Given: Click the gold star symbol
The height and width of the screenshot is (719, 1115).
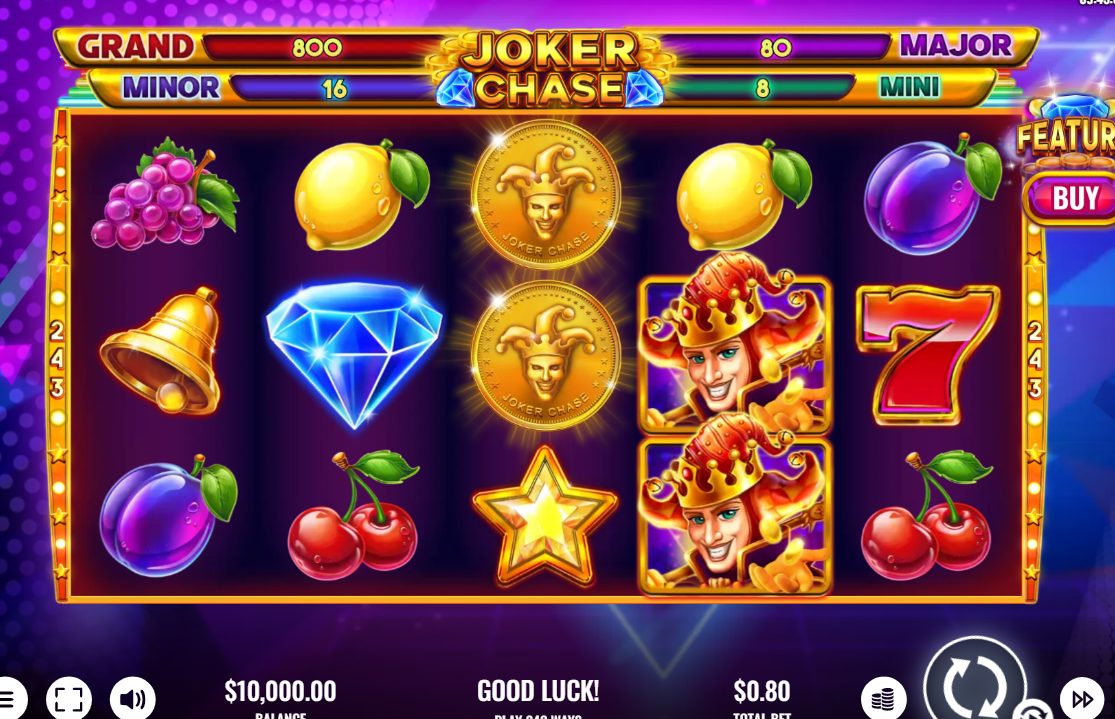Looking at the screenshot, I should point(545,516).
